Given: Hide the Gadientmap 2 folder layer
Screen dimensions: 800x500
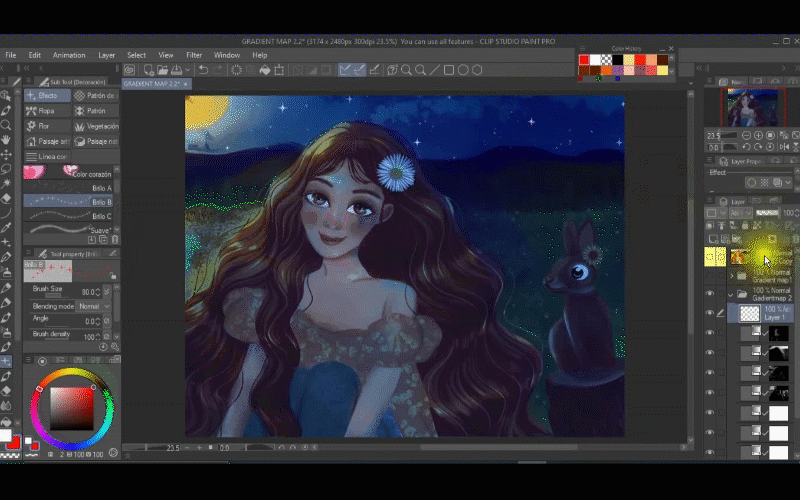Looking at the screenshot, I should click(x=710, y=295).
